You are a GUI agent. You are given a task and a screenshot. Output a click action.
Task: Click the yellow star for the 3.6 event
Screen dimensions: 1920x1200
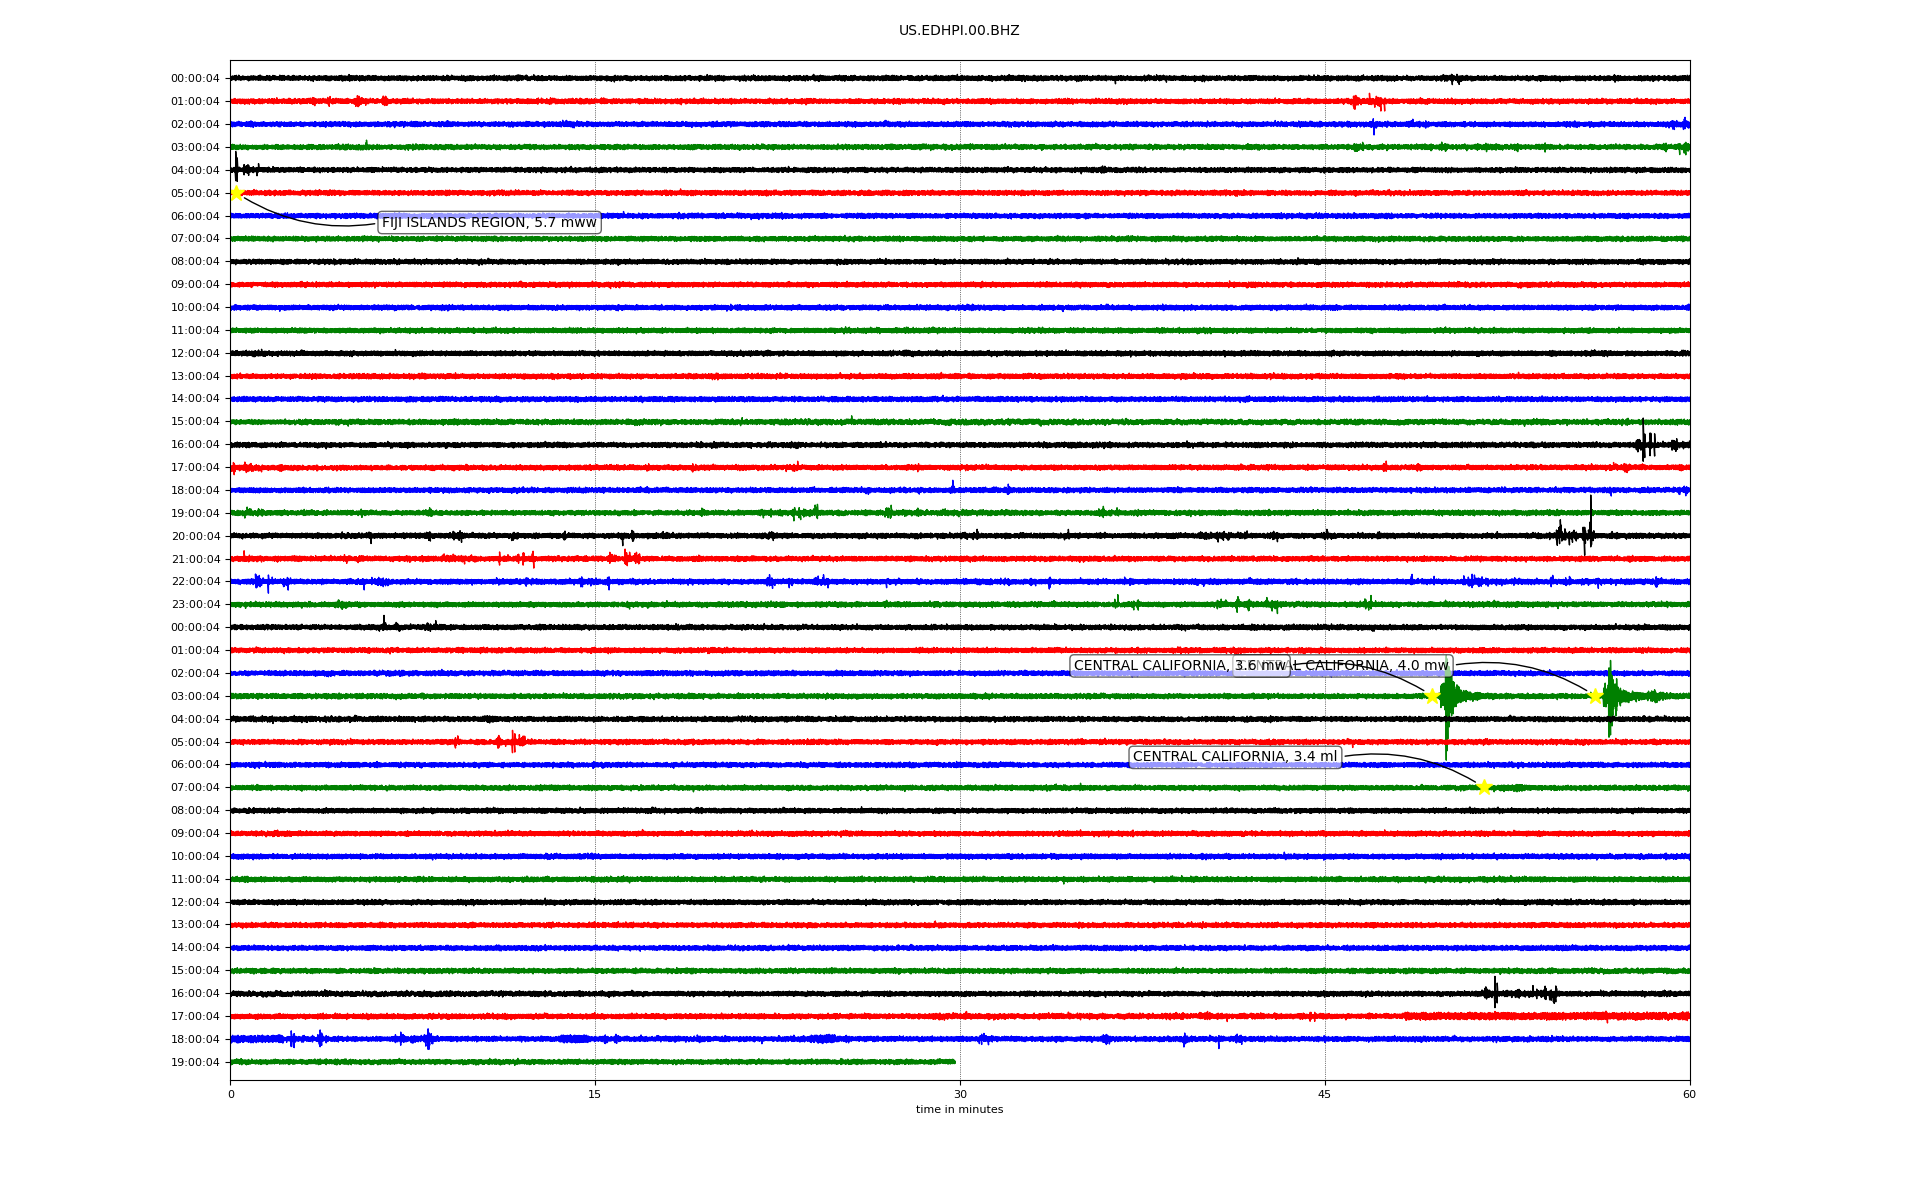click(x=1432, y=696)
